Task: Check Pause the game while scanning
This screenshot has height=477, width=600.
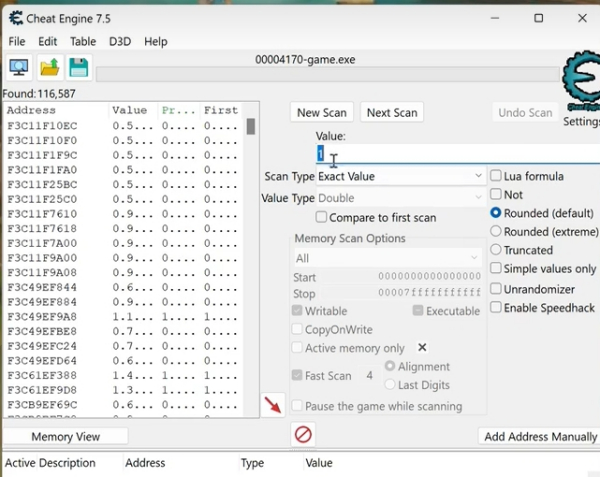Action: tap(297, 405)
